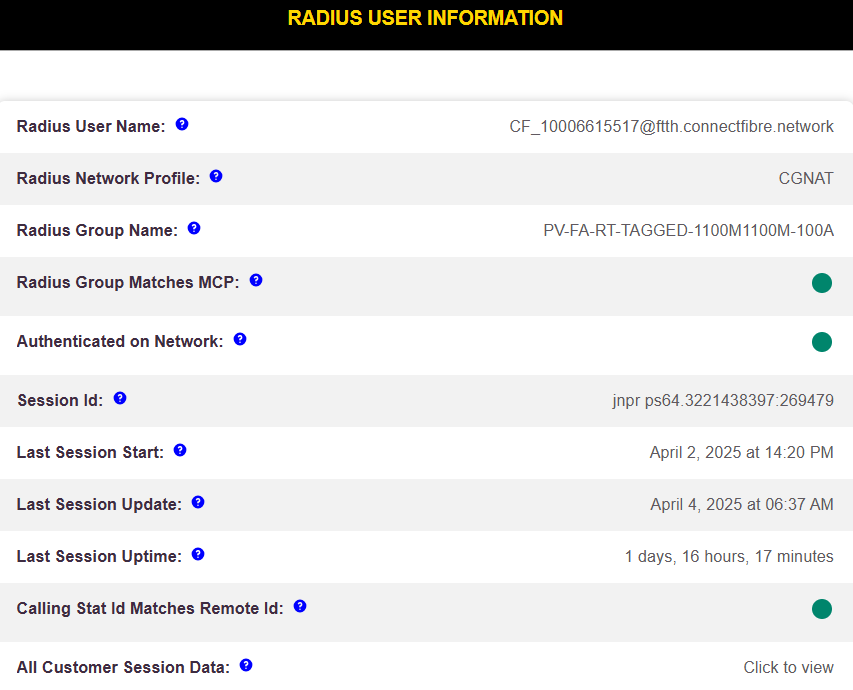Open the Authenticated on Network help tooltip
The height and width of the screenshot is (690, 853).
[239, 339]
